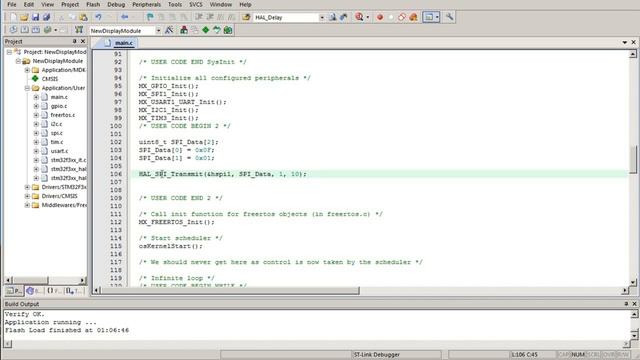
Task: Download to flash with the LOAD icon
Action: [79, 30]
